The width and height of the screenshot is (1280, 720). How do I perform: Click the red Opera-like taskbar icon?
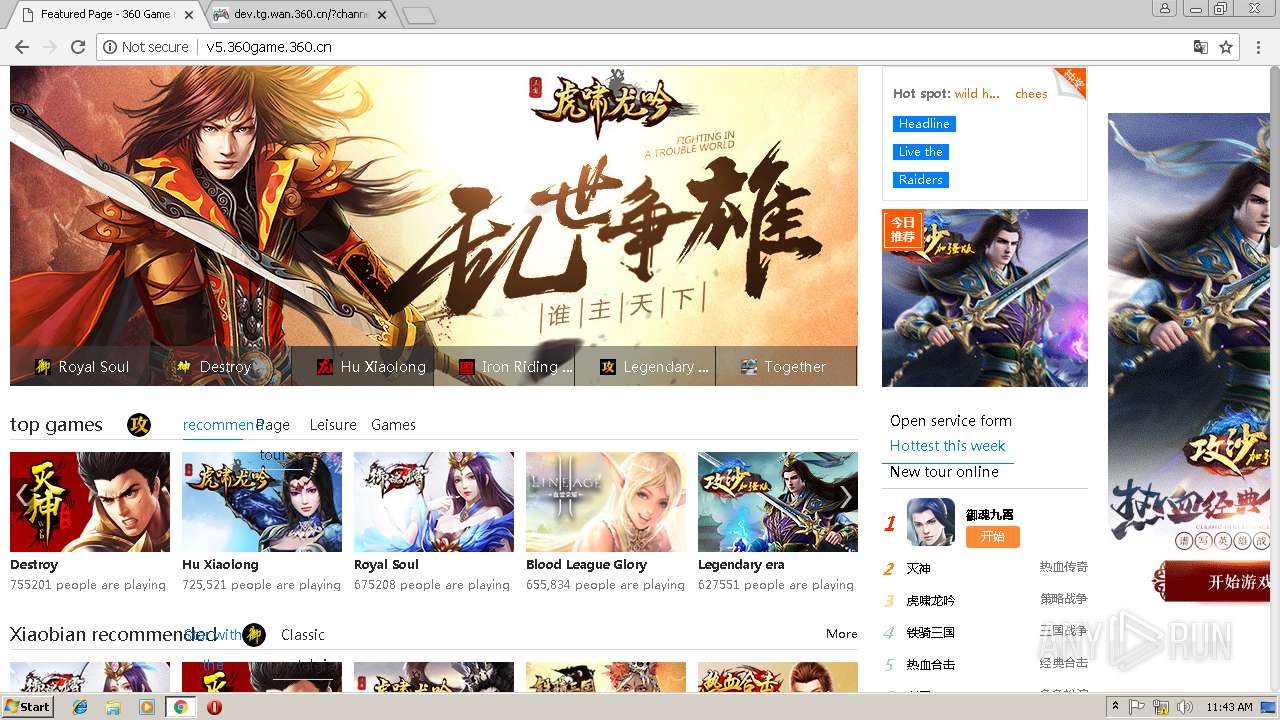[214, 707]
